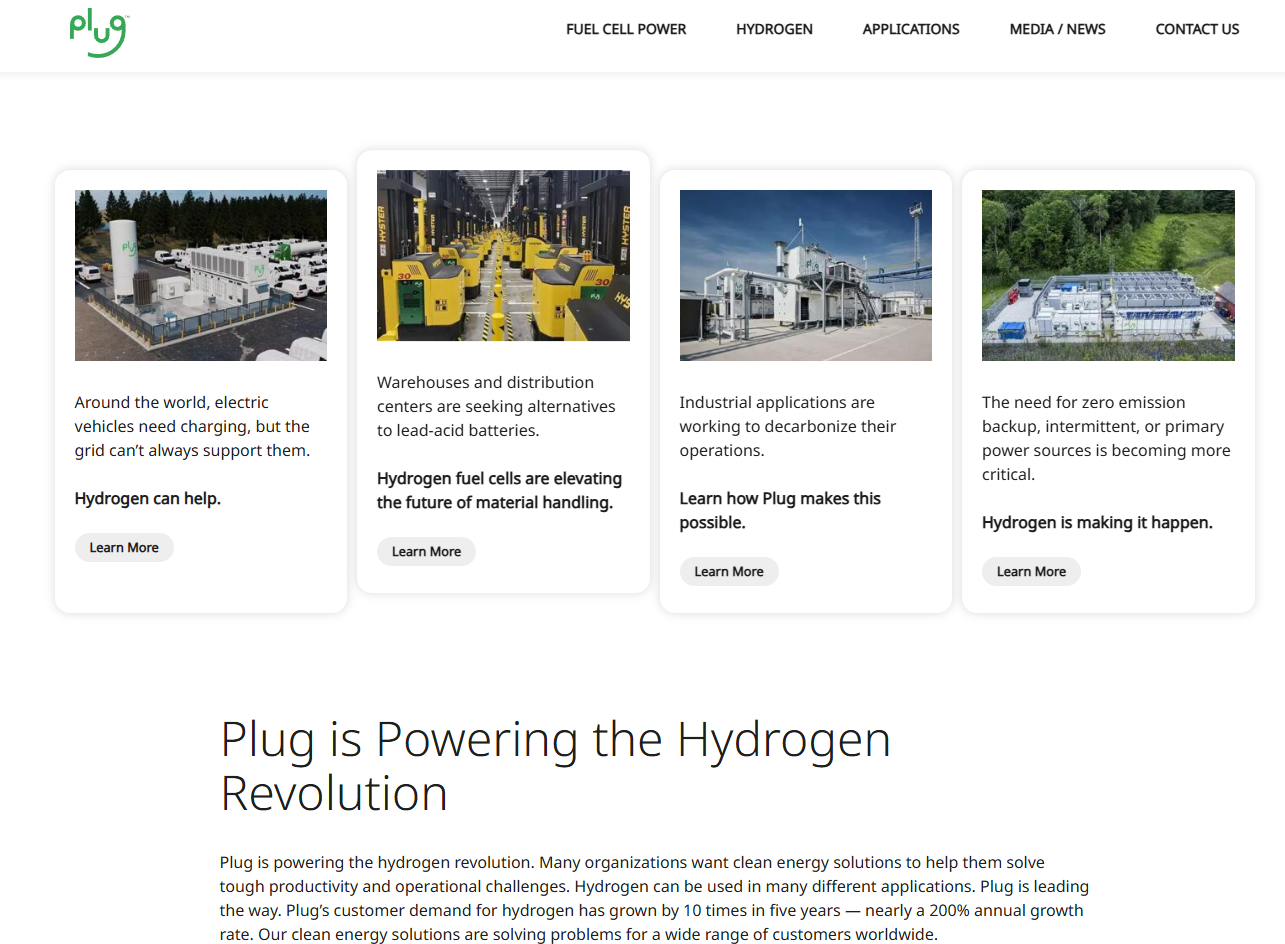Open the Fuel Cell Power menu
This screenshot has height=944, width=1285.
click(x=626, y=29)
